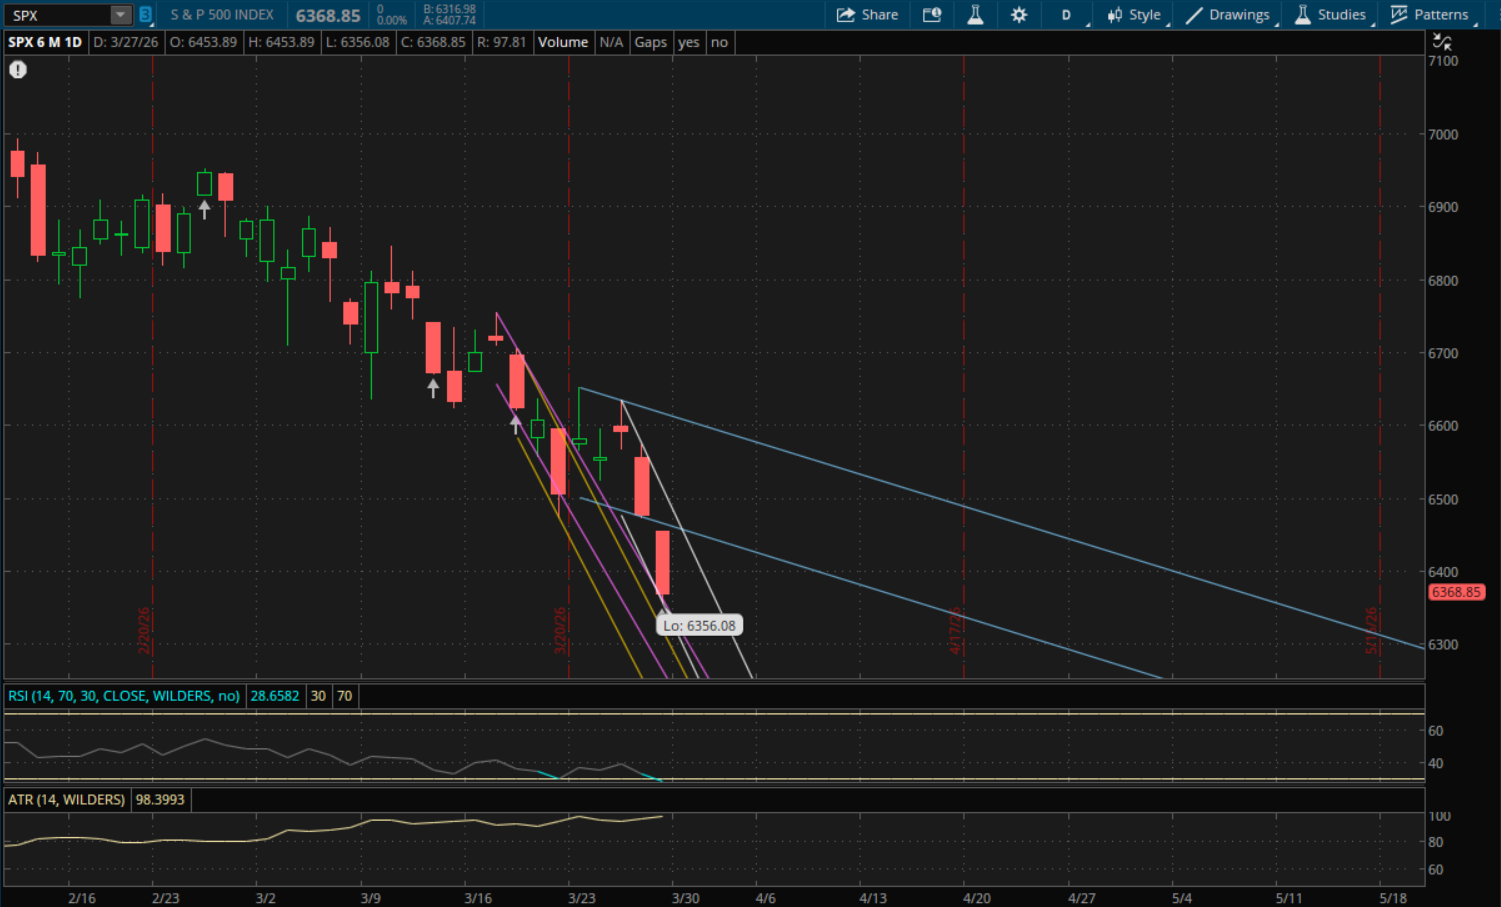Click the collapse chart axis arrows icon

tap(1442, 42)
